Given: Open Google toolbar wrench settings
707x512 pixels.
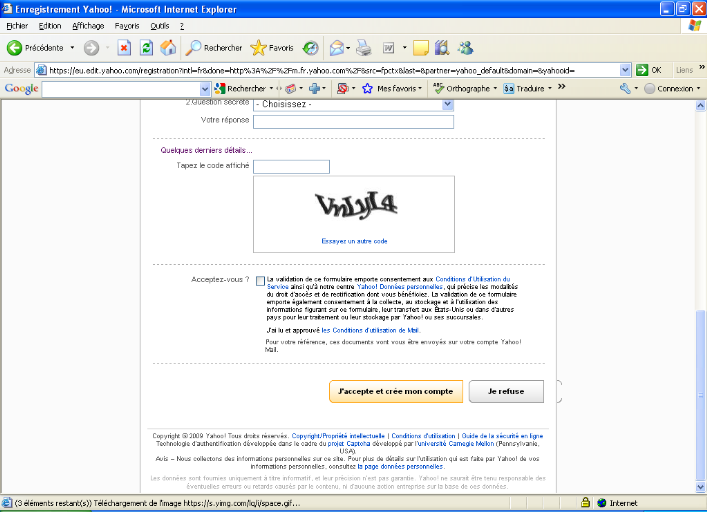Looking at the screenshot, I should 625,88.
